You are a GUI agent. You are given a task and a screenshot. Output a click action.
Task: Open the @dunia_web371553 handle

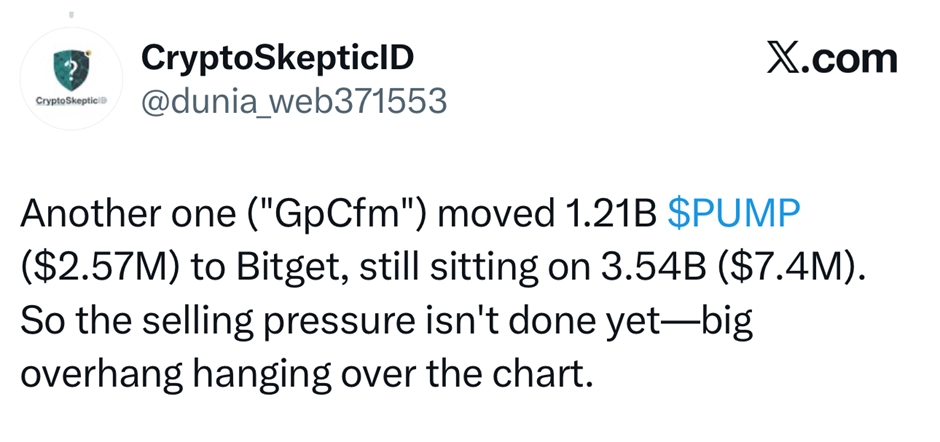[x=295, y=101]
